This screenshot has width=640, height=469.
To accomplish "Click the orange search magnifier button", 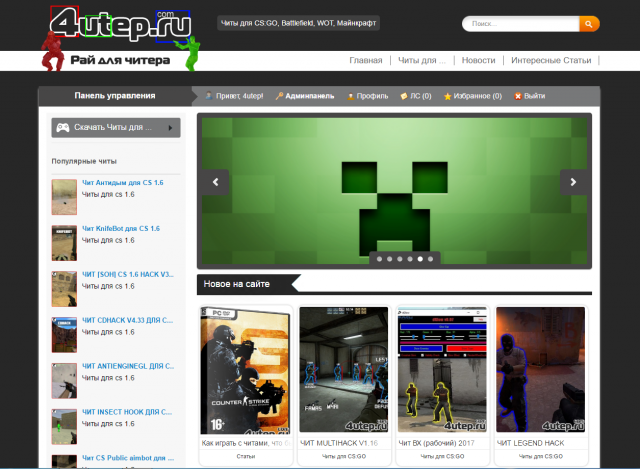I will tap(589, 24).
